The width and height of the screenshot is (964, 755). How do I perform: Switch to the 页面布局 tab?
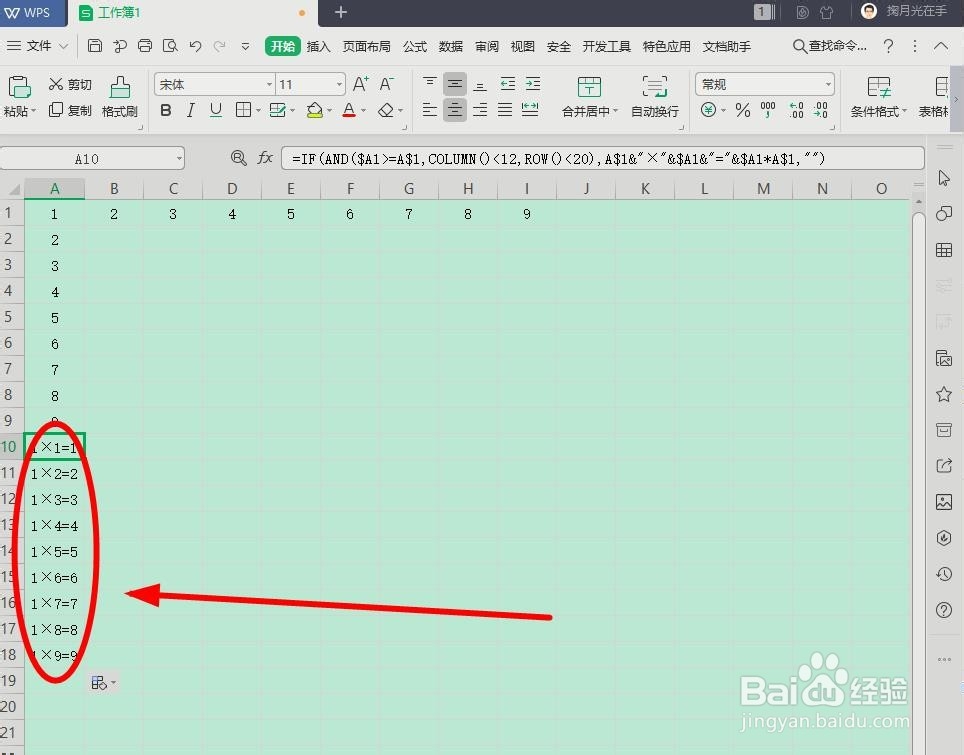pos(366,46)
